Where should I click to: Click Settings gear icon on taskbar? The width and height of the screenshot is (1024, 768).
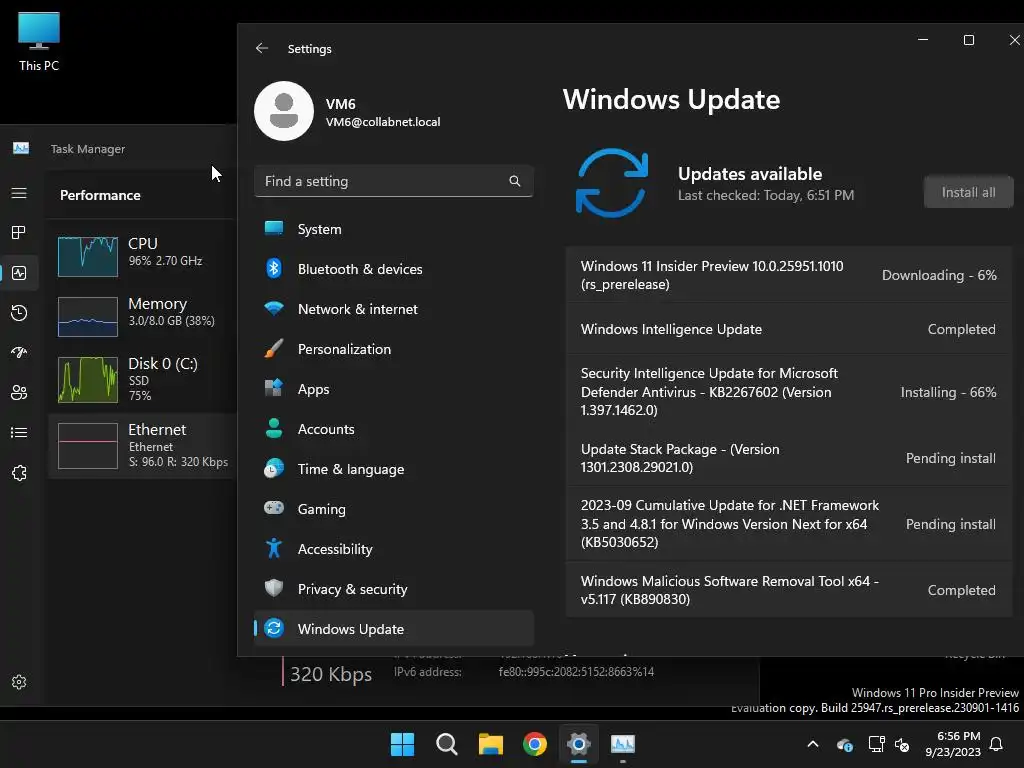(579, 744)
